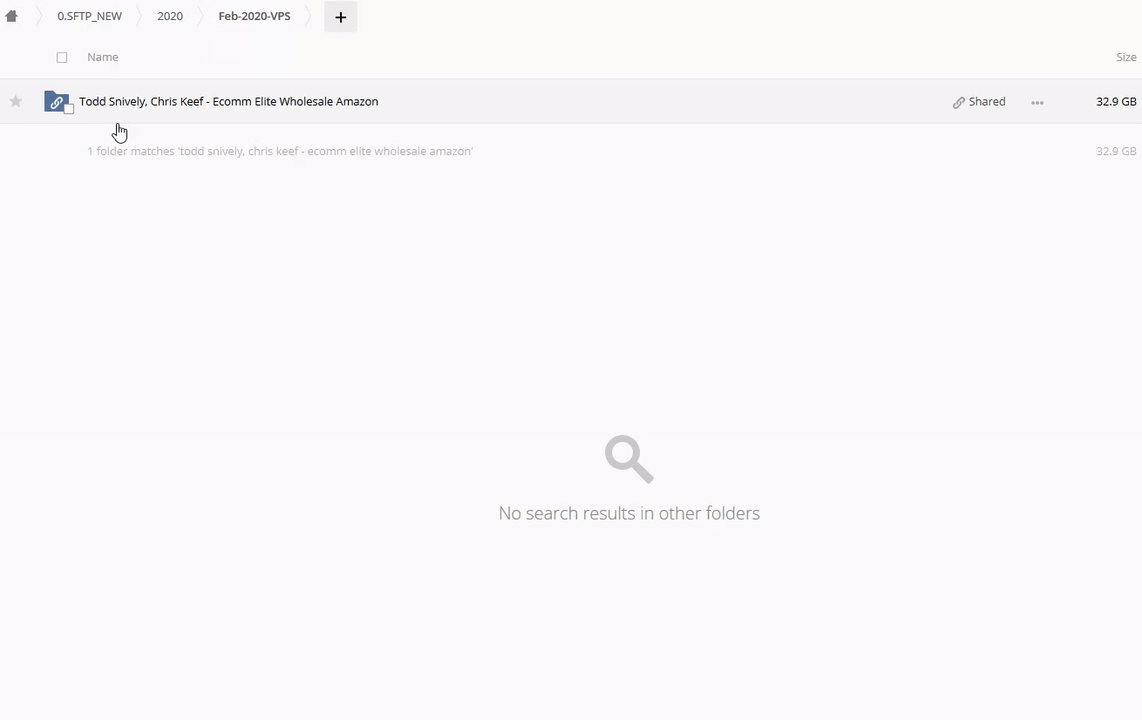
Task: Go to the Home root folder icon
Action: [12, 16]
